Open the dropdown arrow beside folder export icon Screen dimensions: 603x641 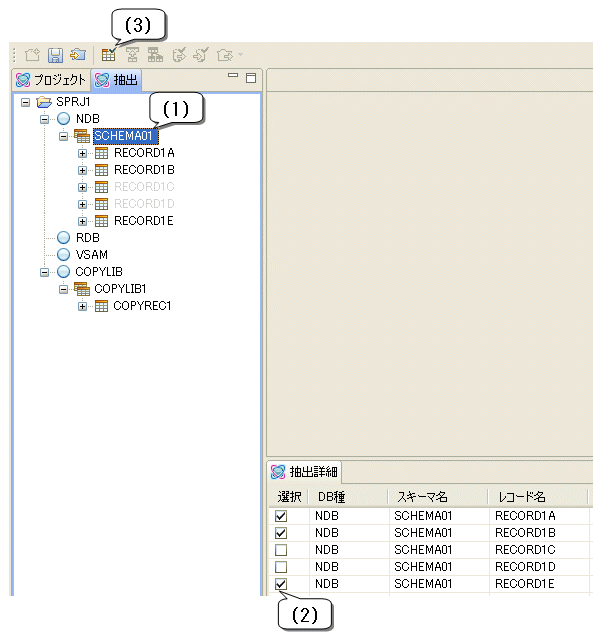(x=240, y=54)
